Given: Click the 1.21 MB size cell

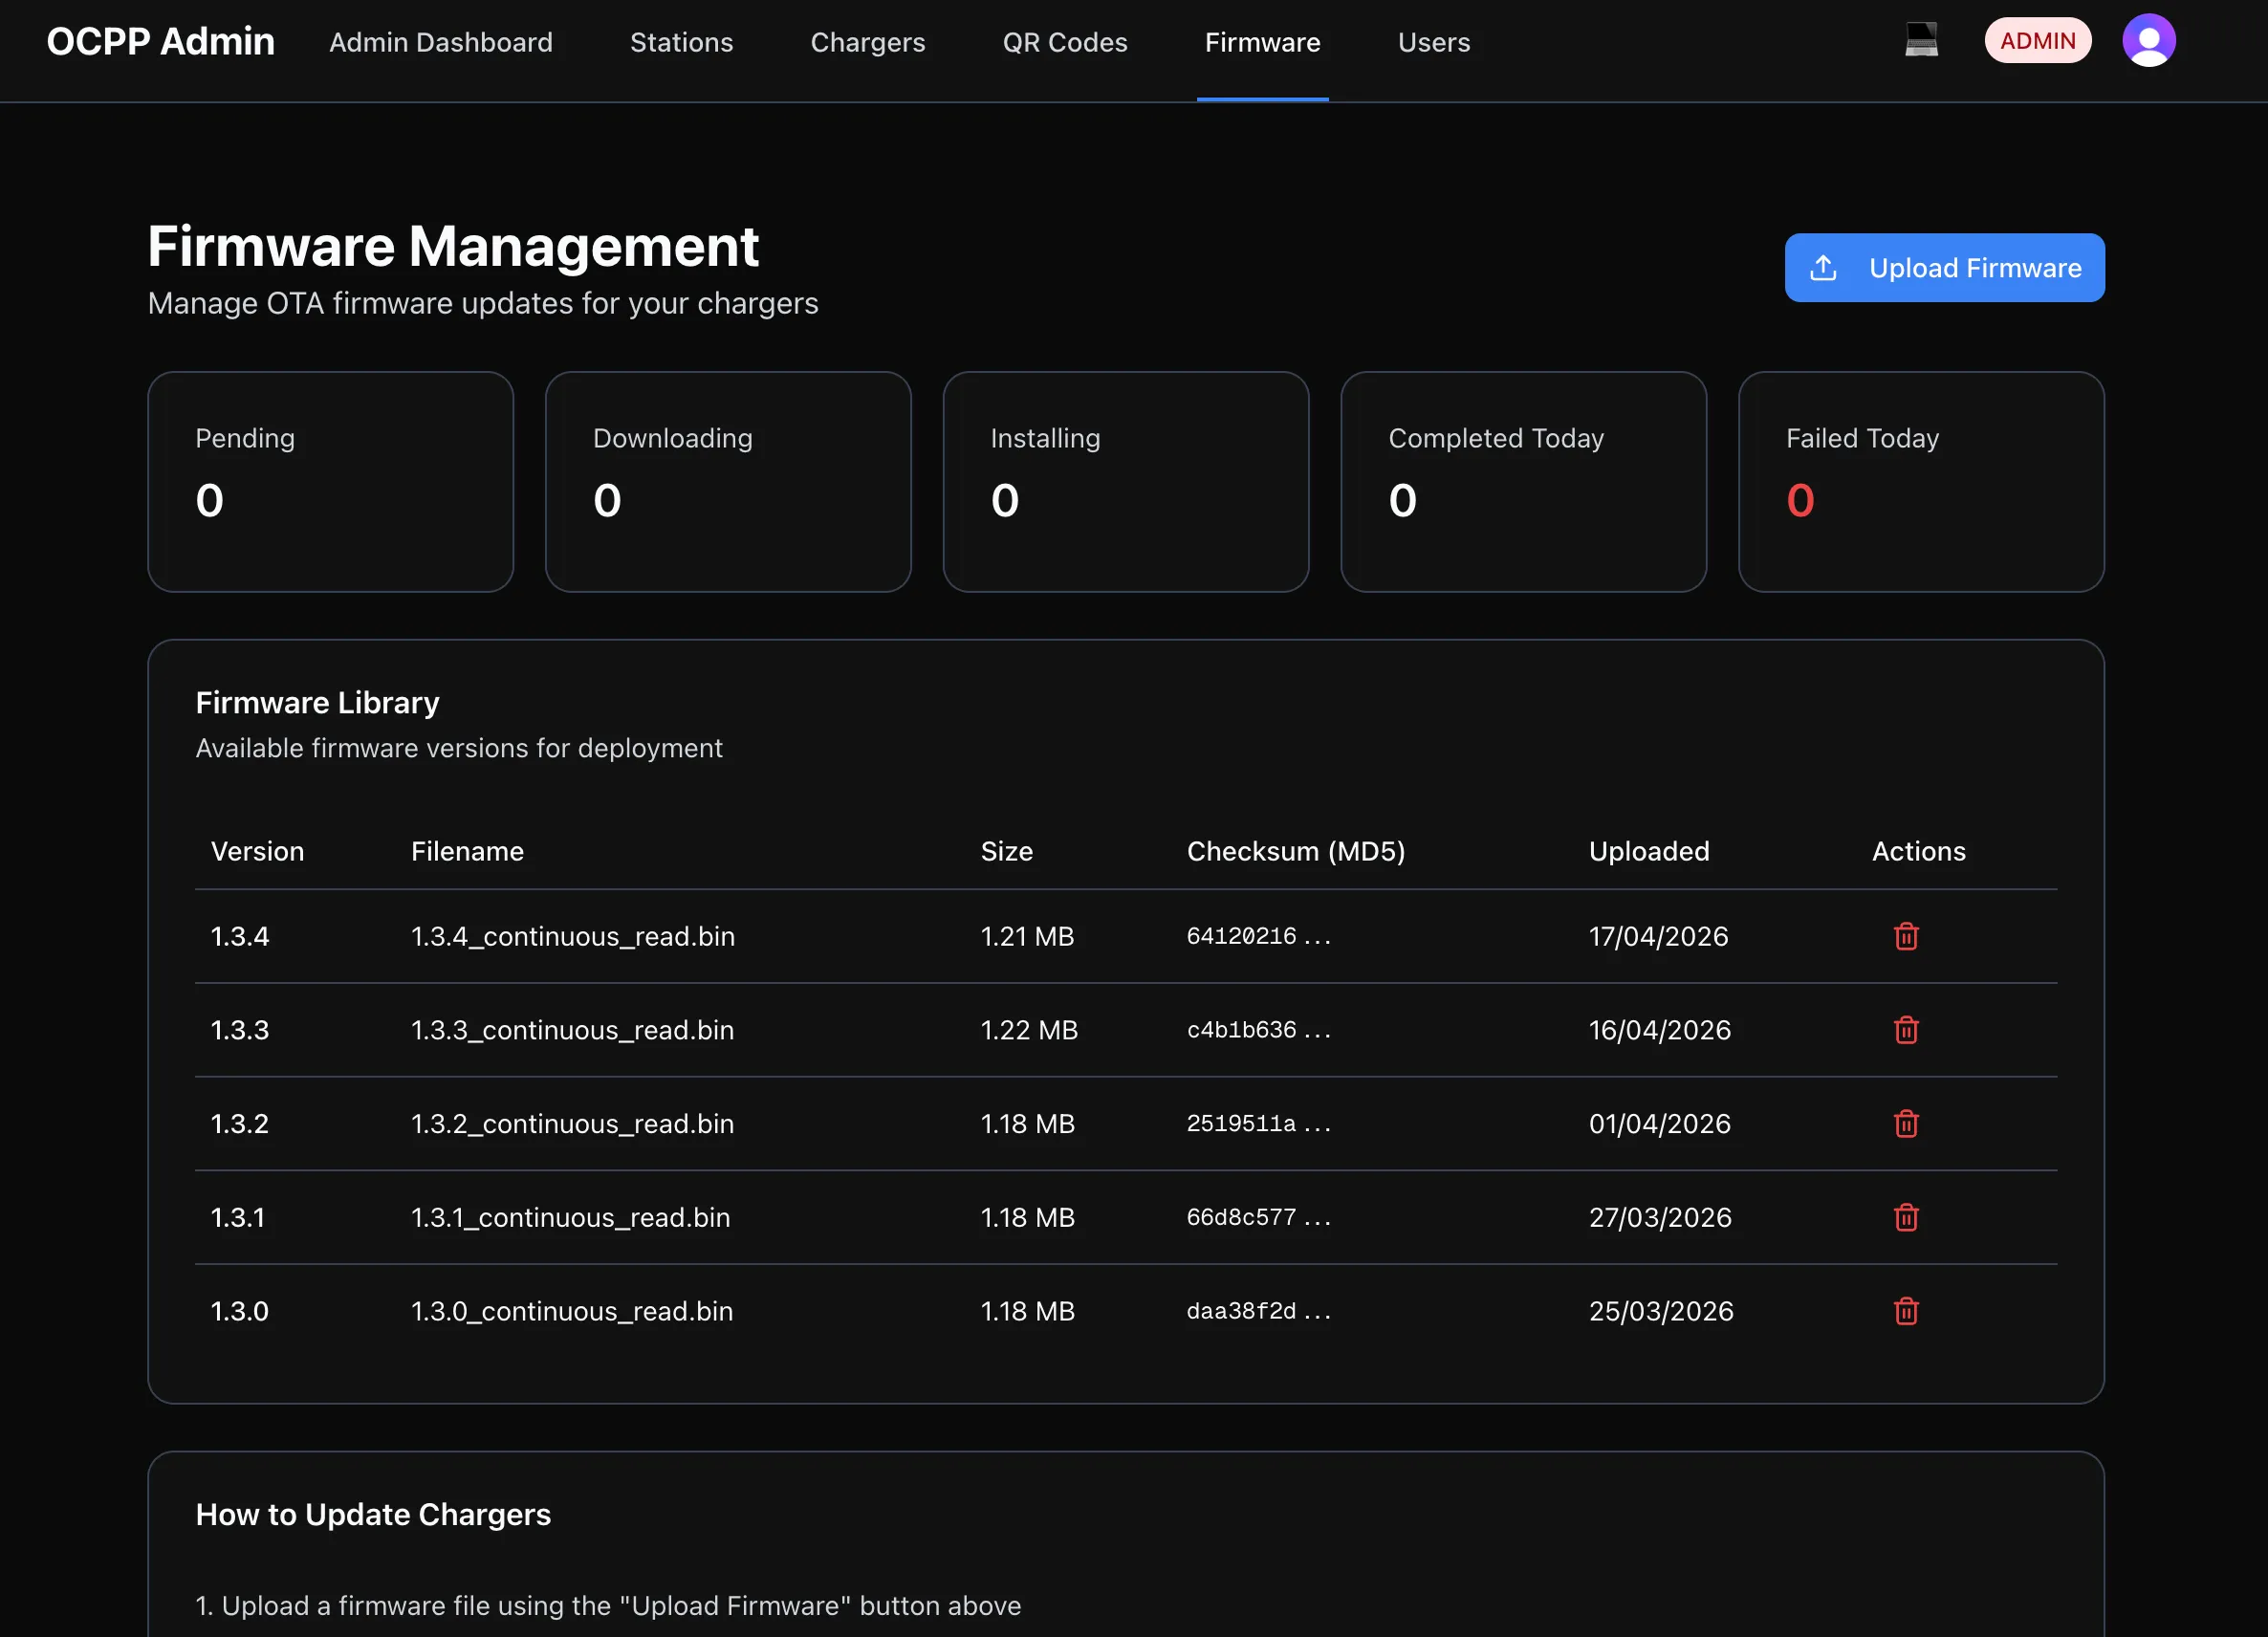Looking at the screenshot, I should 1027,936.
